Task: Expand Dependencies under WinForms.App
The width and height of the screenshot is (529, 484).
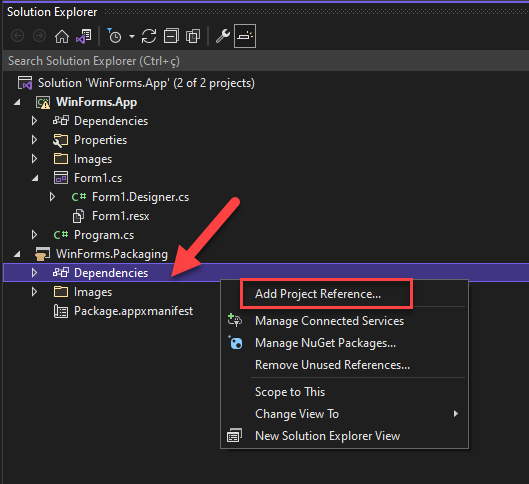Action: click(34, 121)
